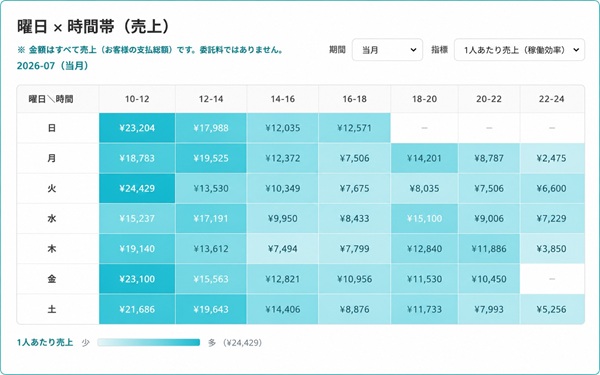The image size is (600, 375).
Task: Click the ¥13,530 cell
Action: (x=211, y=188)
